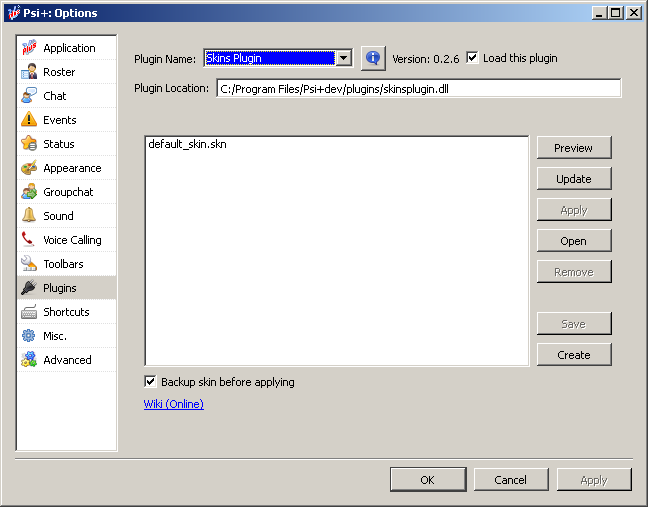Open the Wiki (Online) link

tap(174, 404)
